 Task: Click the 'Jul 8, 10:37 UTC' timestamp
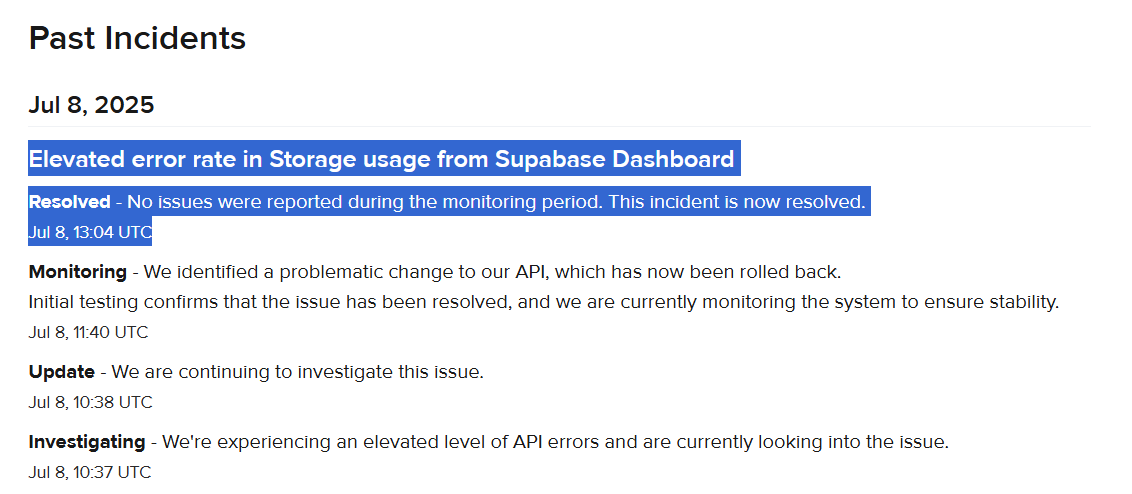coord(90,471)
